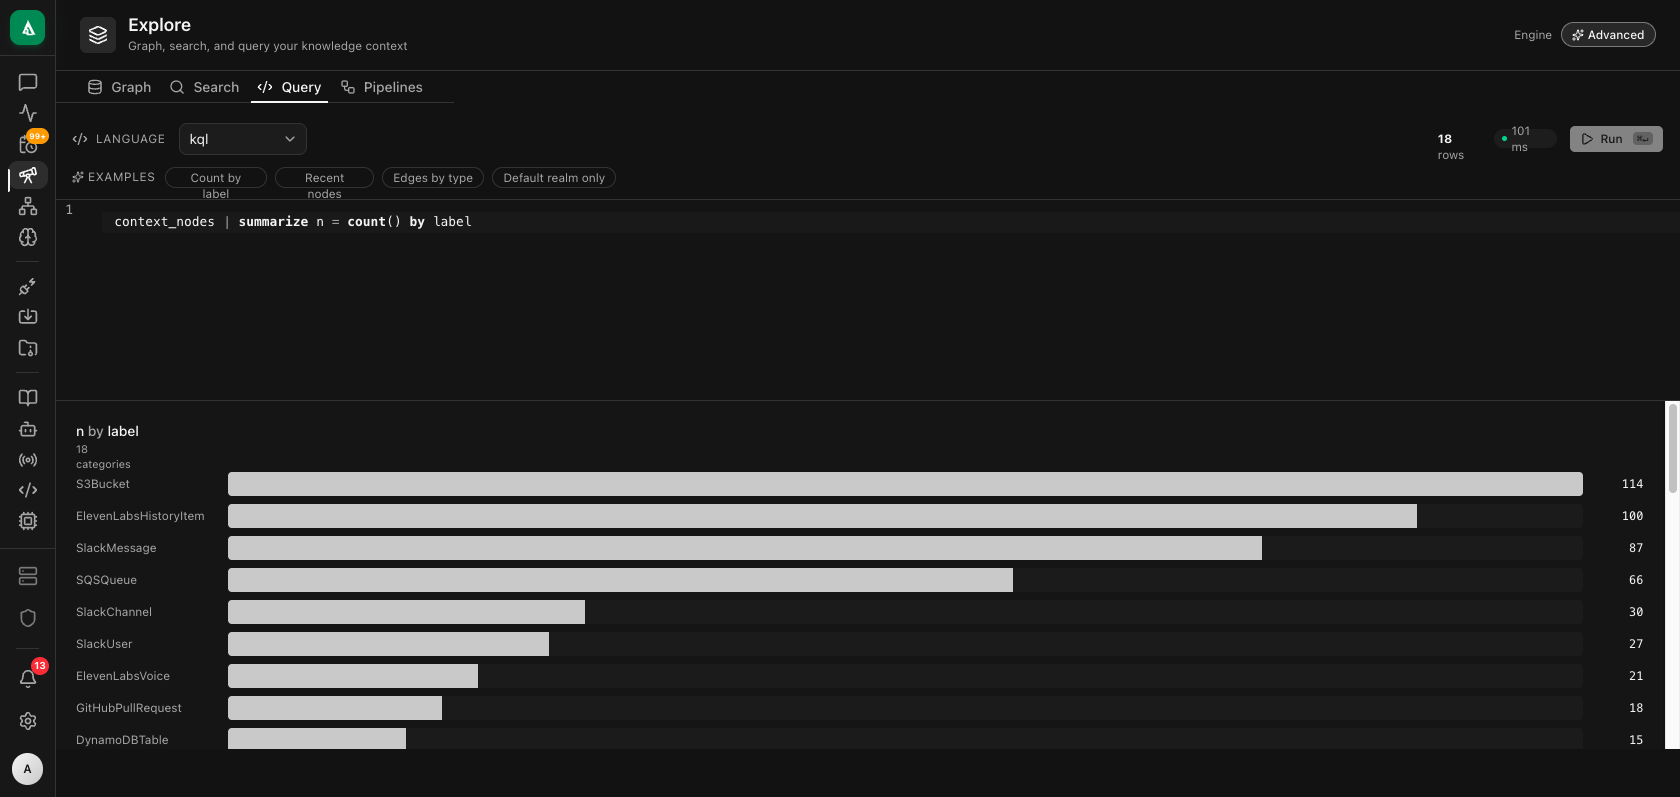Open the shield security icon in sidebar
The width and height of the screenshot is (1680, 797).
28,618
